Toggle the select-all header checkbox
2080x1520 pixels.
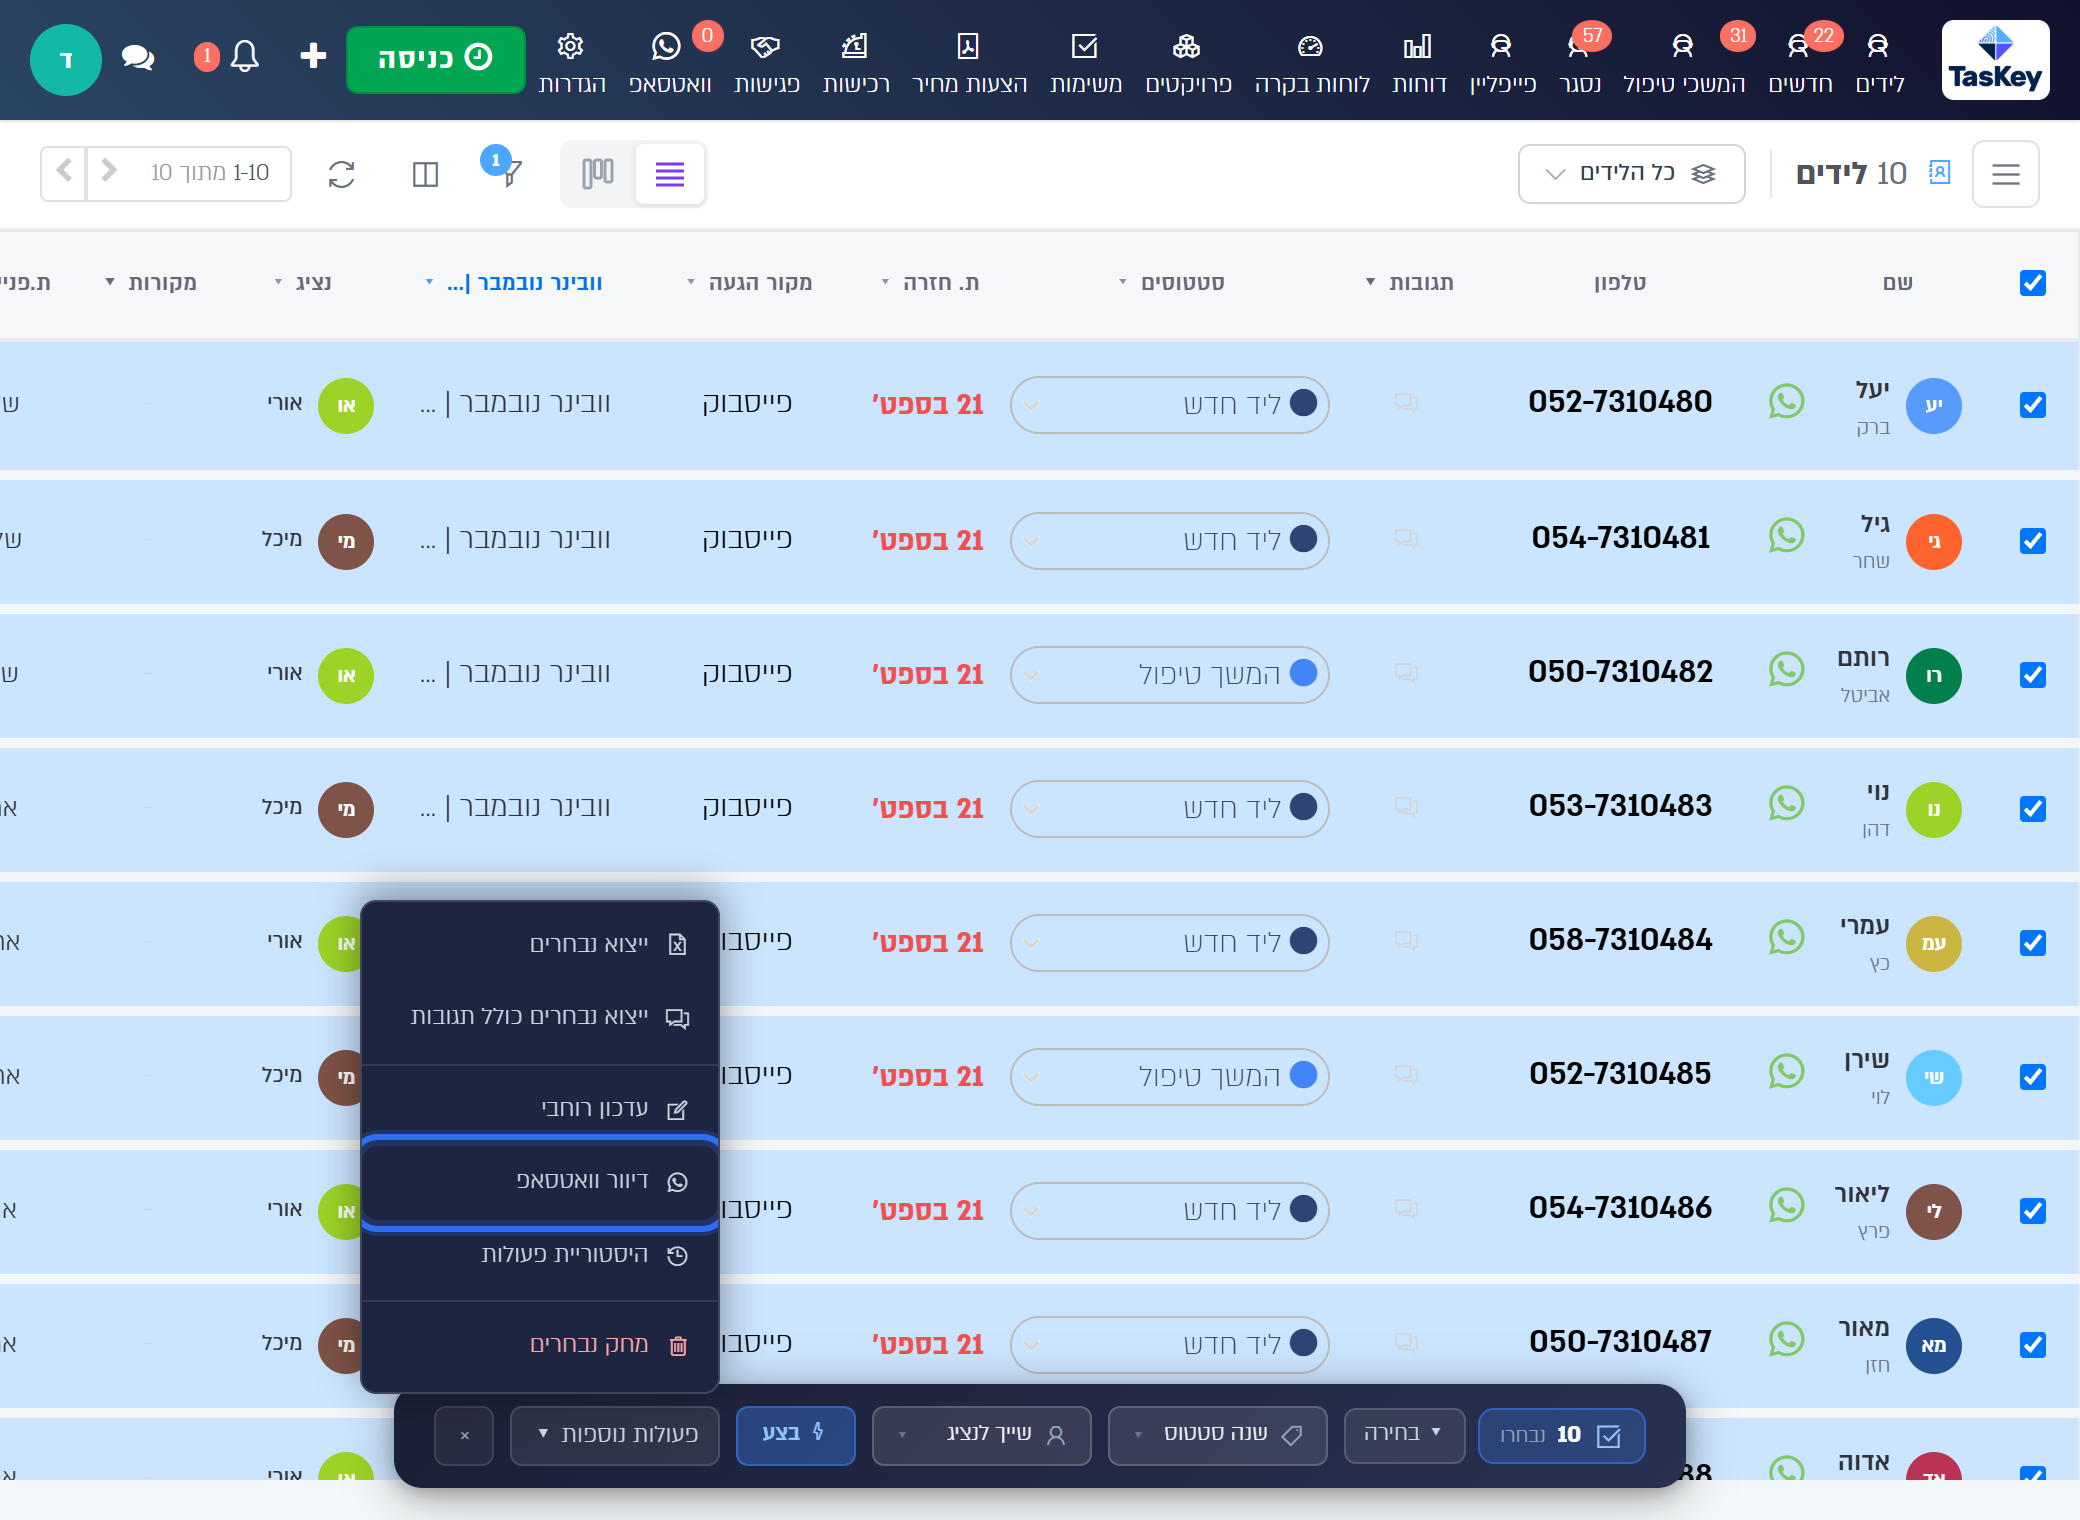click(x=2033, y=283)
